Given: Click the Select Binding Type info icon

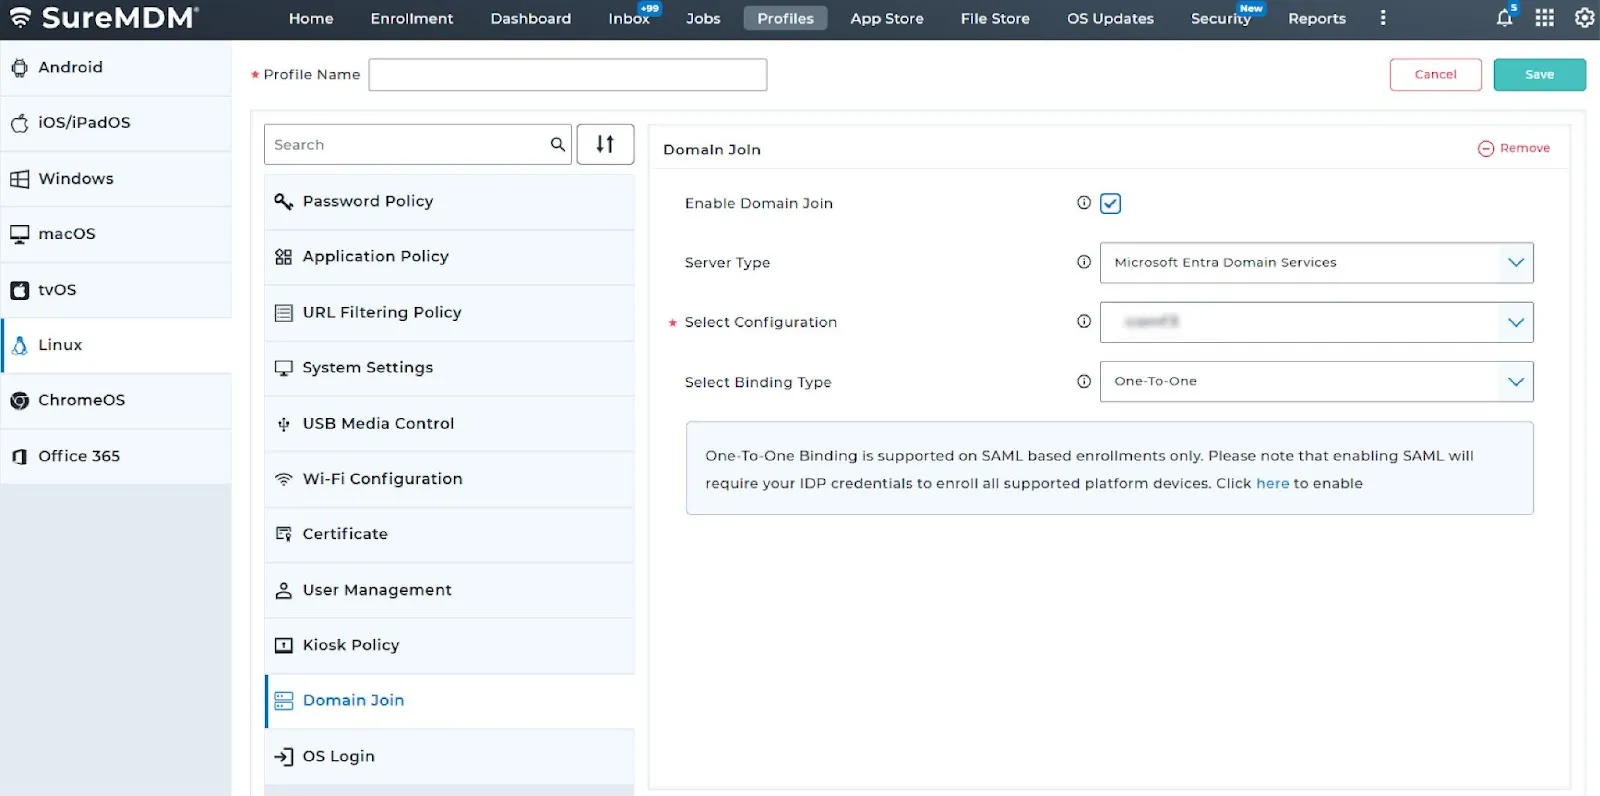Looking at the screenshot, I should point(1083,381).
